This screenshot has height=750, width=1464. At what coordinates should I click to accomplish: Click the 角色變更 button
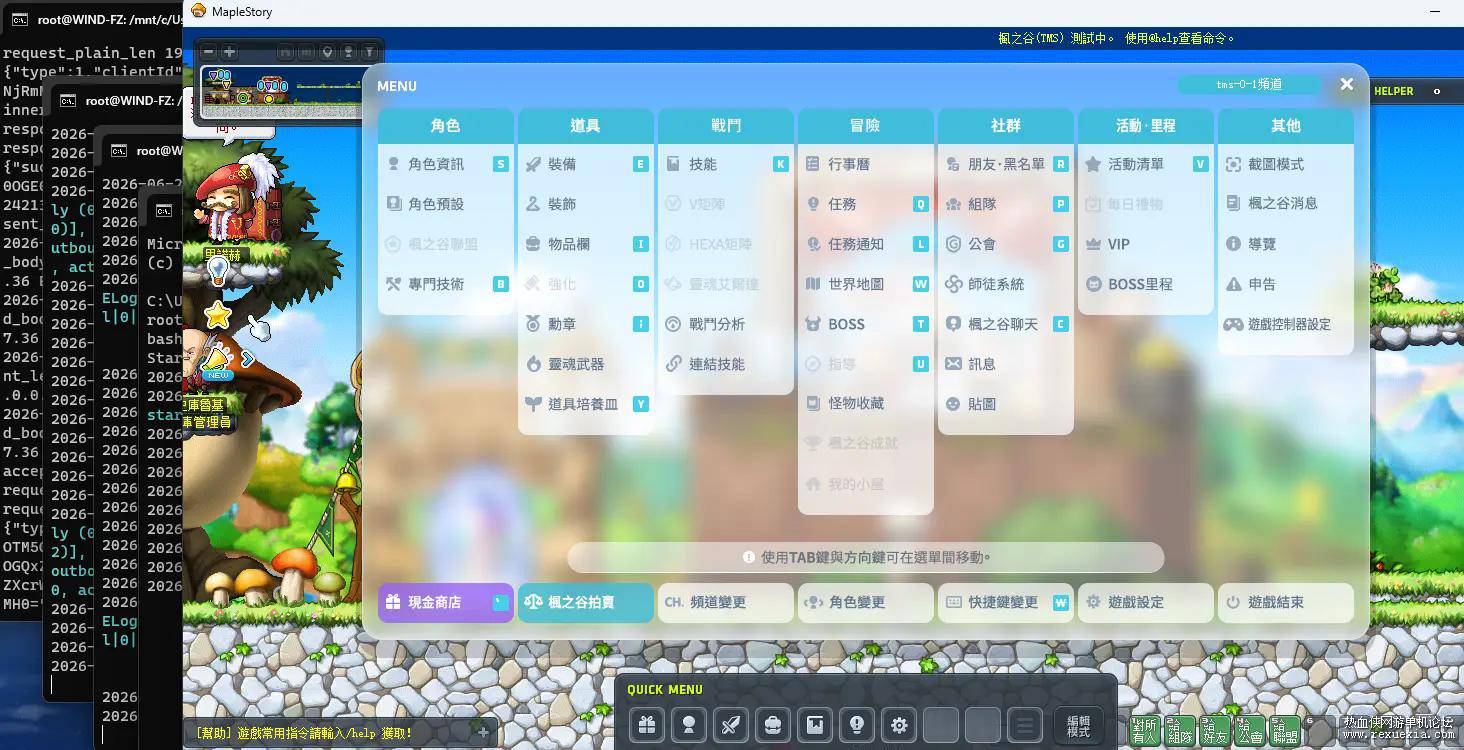point(866,603)
